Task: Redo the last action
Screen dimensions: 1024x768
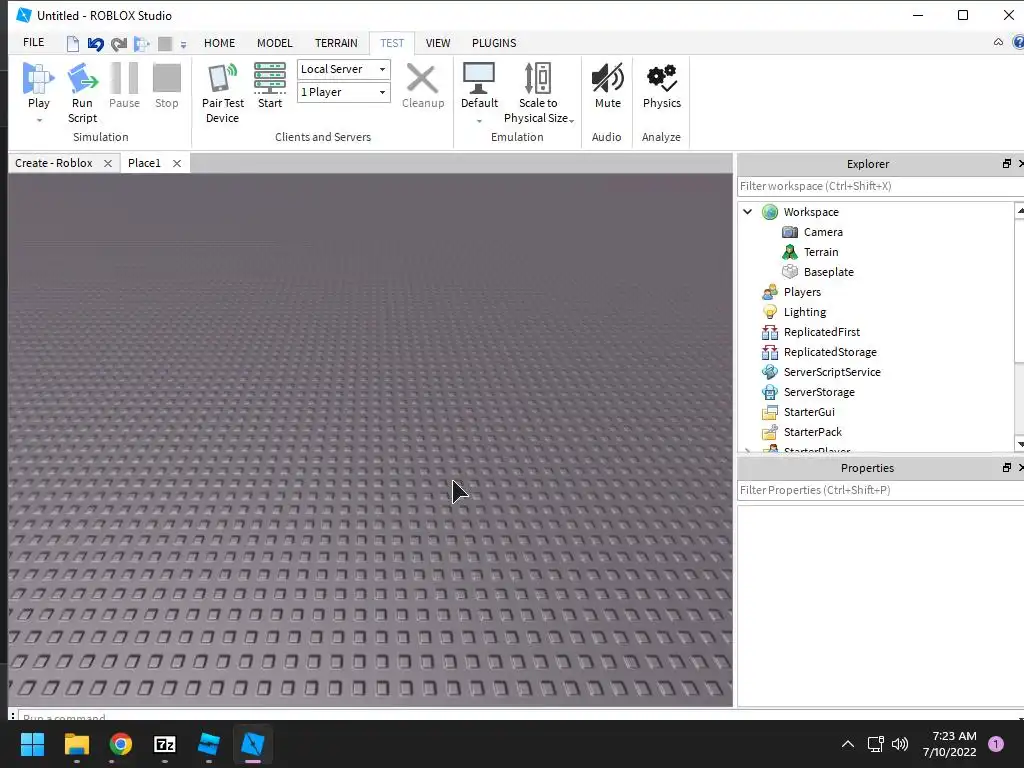Action: (119, 44)
